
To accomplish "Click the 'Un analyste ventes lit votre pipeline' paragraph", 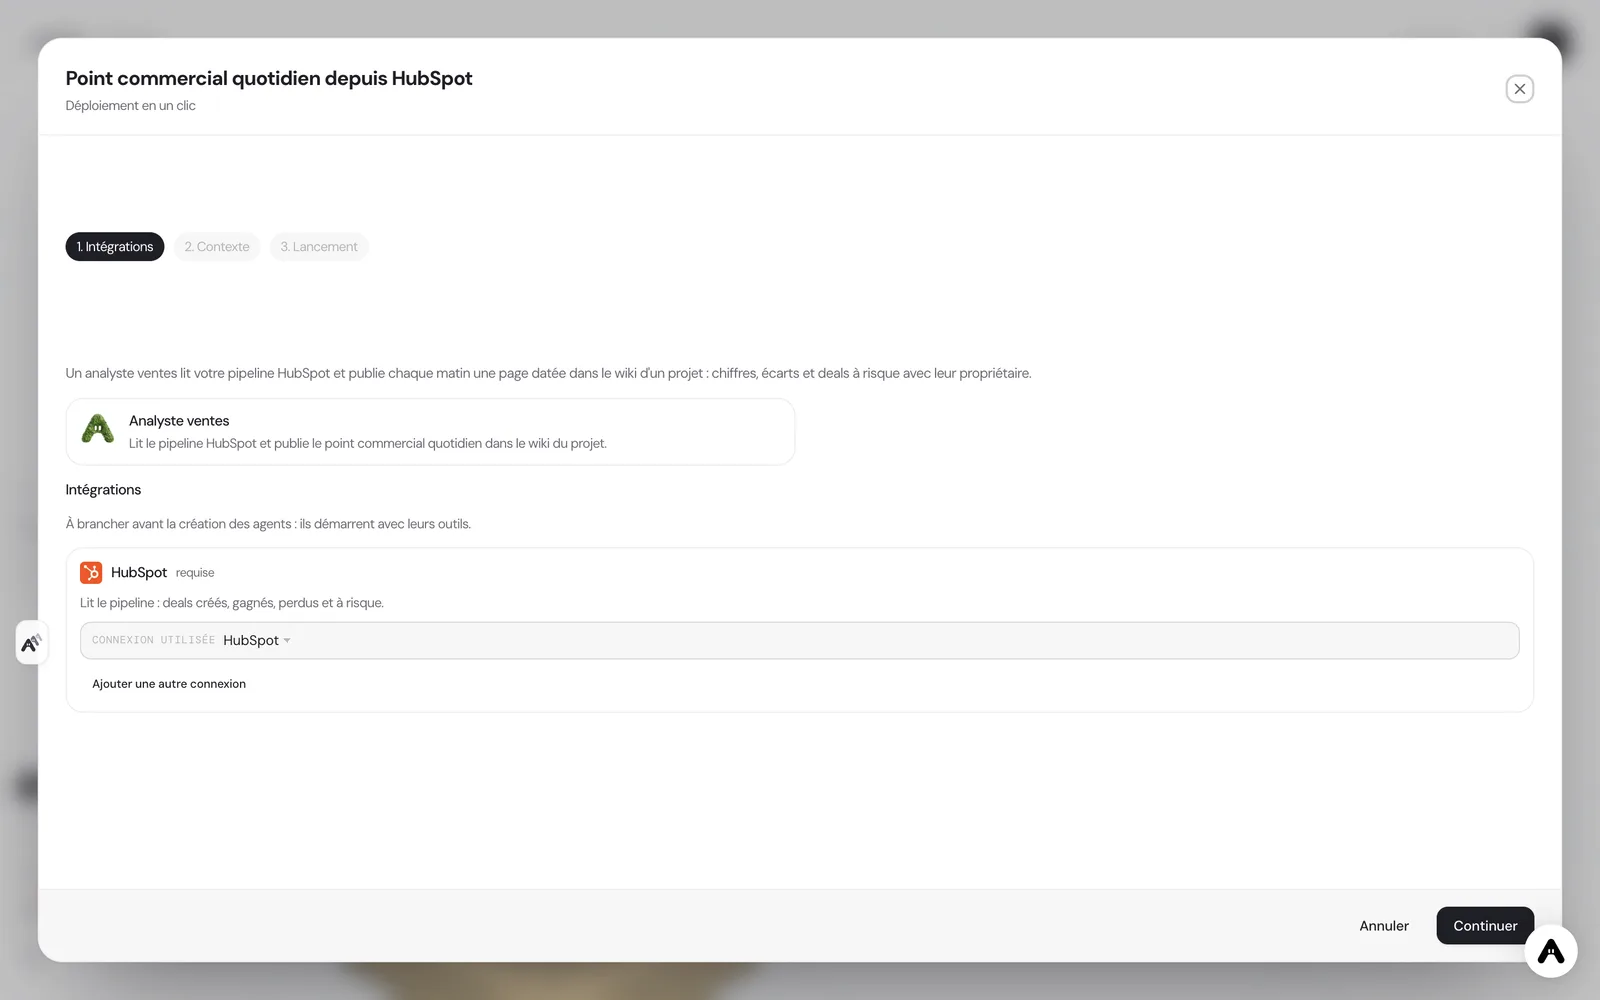I will pyautogui.click(x=548, y=373).
